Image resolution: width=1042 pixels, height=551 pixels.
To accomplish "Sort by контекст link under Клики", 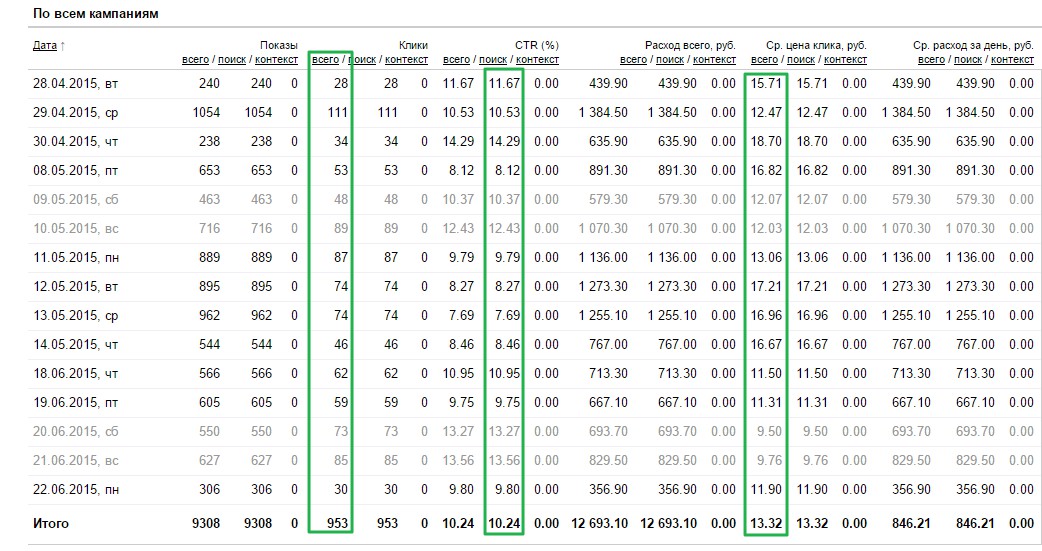I will coord(407,59).
